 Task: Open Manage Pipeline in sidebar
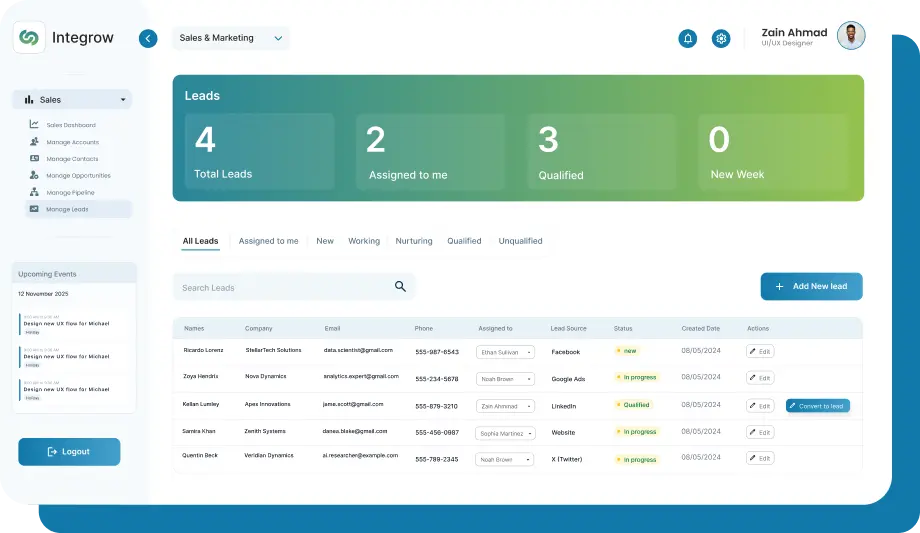pyautogui.click(x=70, y=192)
